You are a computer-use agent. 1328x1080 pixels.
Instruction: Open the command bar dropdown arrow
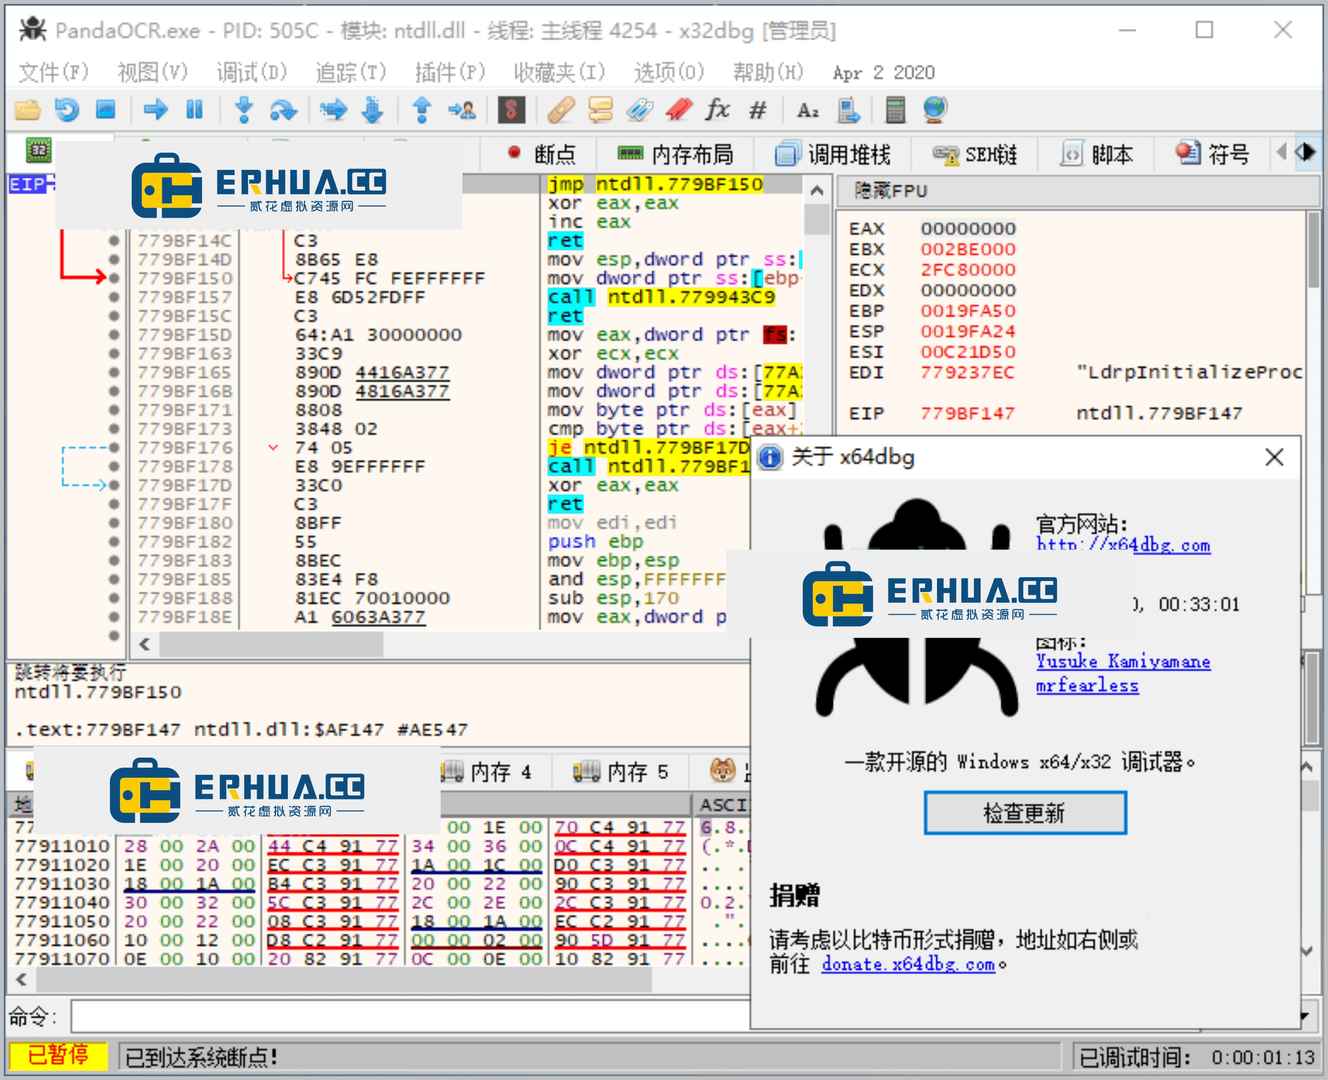tap(1304, 1017)
